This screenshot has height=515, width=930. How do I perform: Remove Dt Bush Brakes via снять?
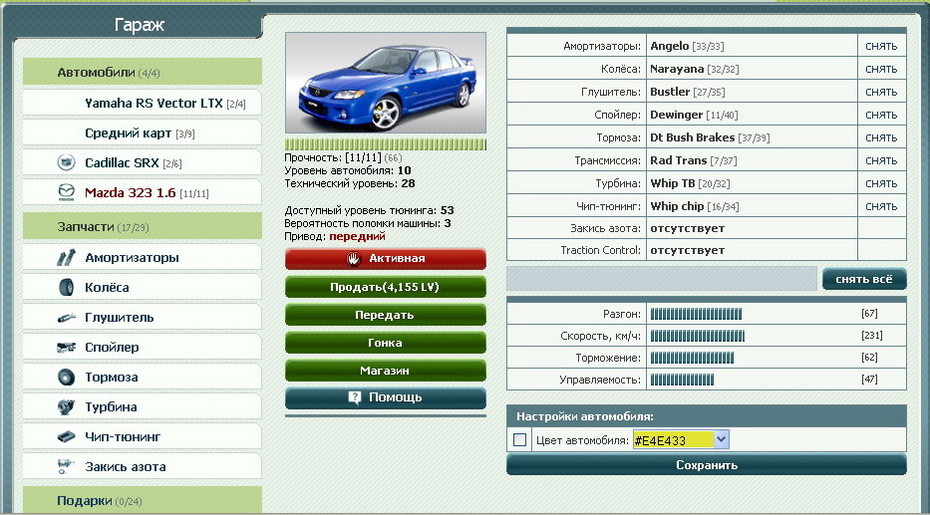[x=881, y=138]
